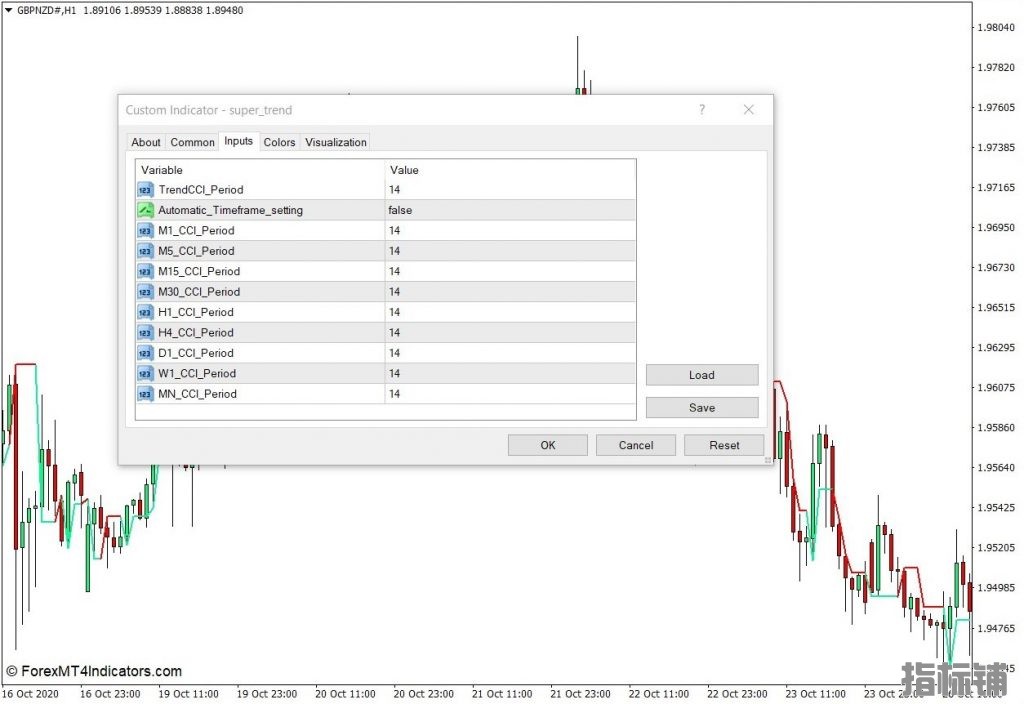Click the green boolean icon beside Automatic_Timeframe_setting
This screenshot has height=704, width=1024.
(145, 210)
